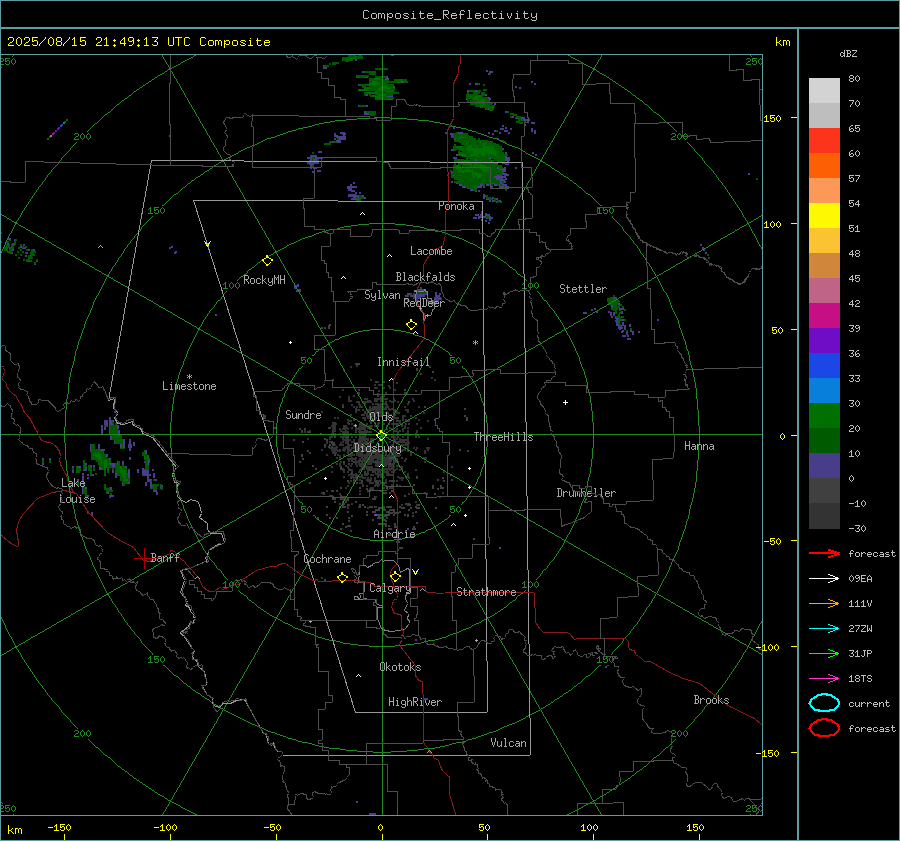Select the yellow 54-51 dBZ legend swatch
Viewport: 900px width, 841px height.
click(824, 216)
